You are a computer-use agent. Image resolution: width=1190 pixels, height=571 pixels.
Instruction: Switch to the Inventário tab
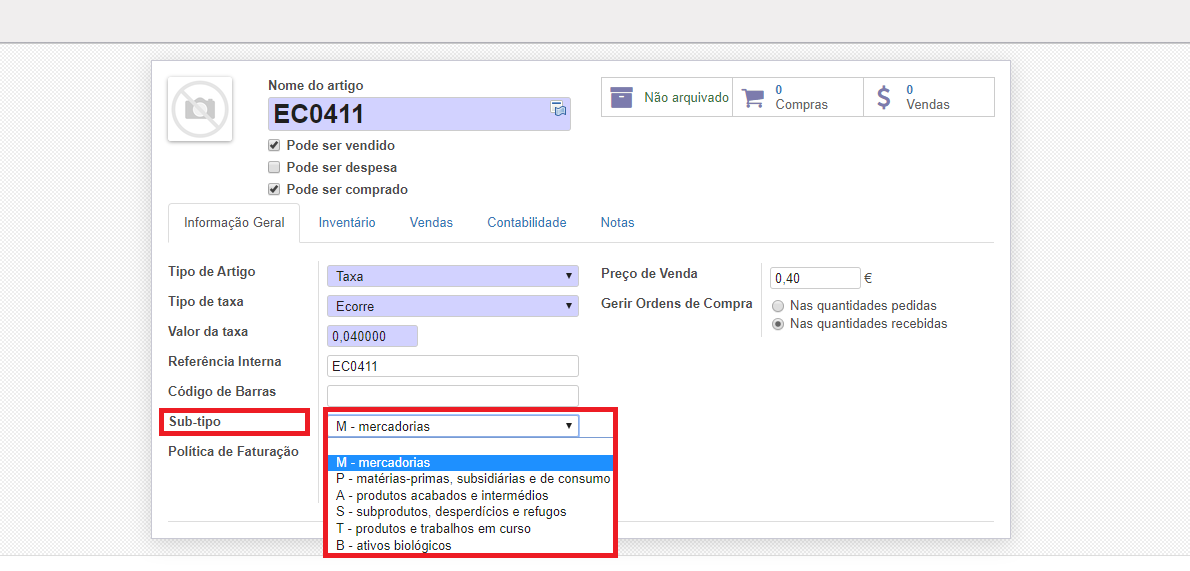click(347, 223)
